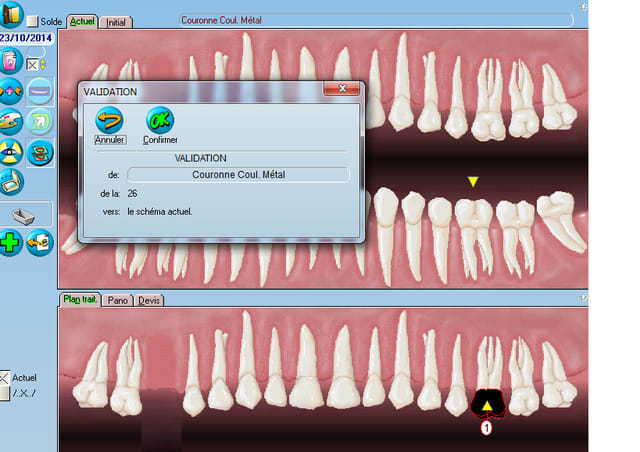This screenshot has height=452, width=640.
Task: Toggle the /..X../ checkbox
Action: tap(6, 393)
